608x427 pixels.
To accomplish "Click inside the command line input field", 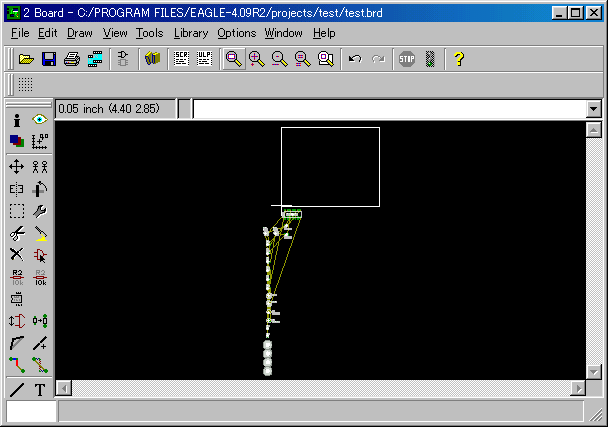I will (390, 109).
